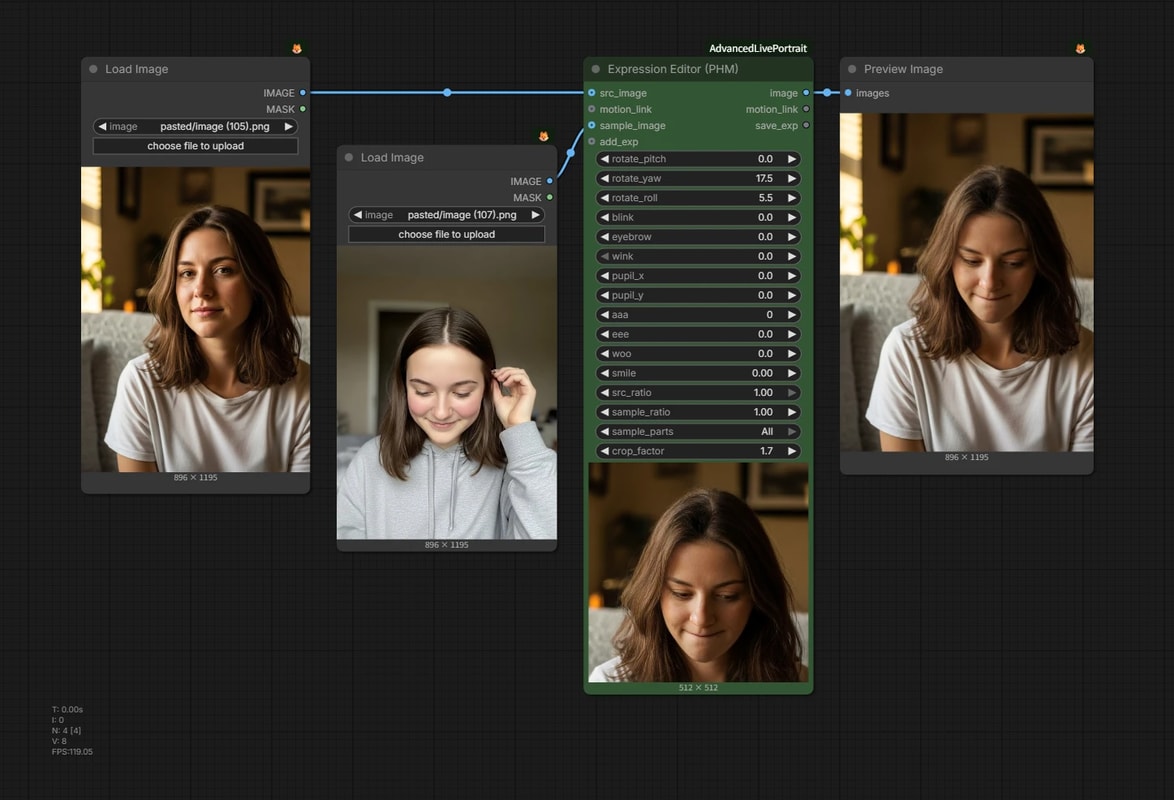This screenshot has height=800, width=1174.
Task: Click the fox badge above Preview Image node
Action: click(1080, 49)
